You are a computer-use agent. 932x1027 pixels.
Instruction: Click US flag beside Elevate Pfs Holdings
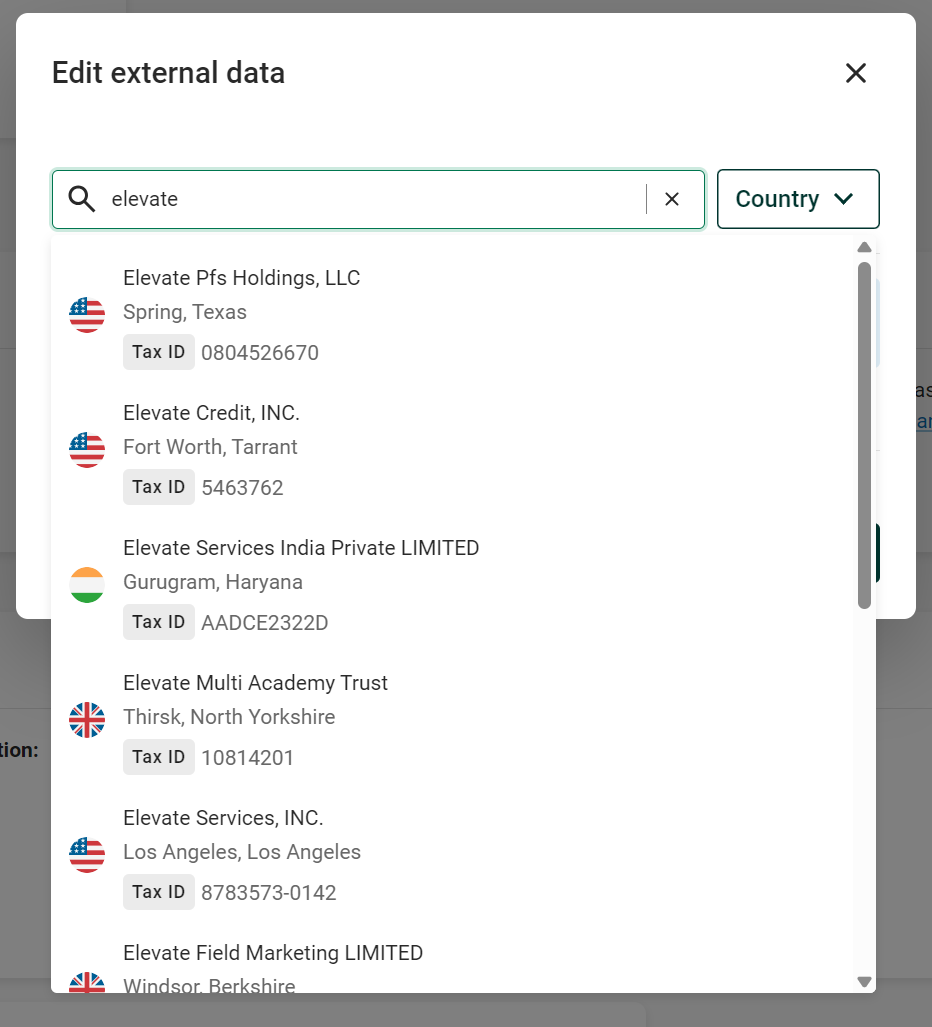[87, 315]
